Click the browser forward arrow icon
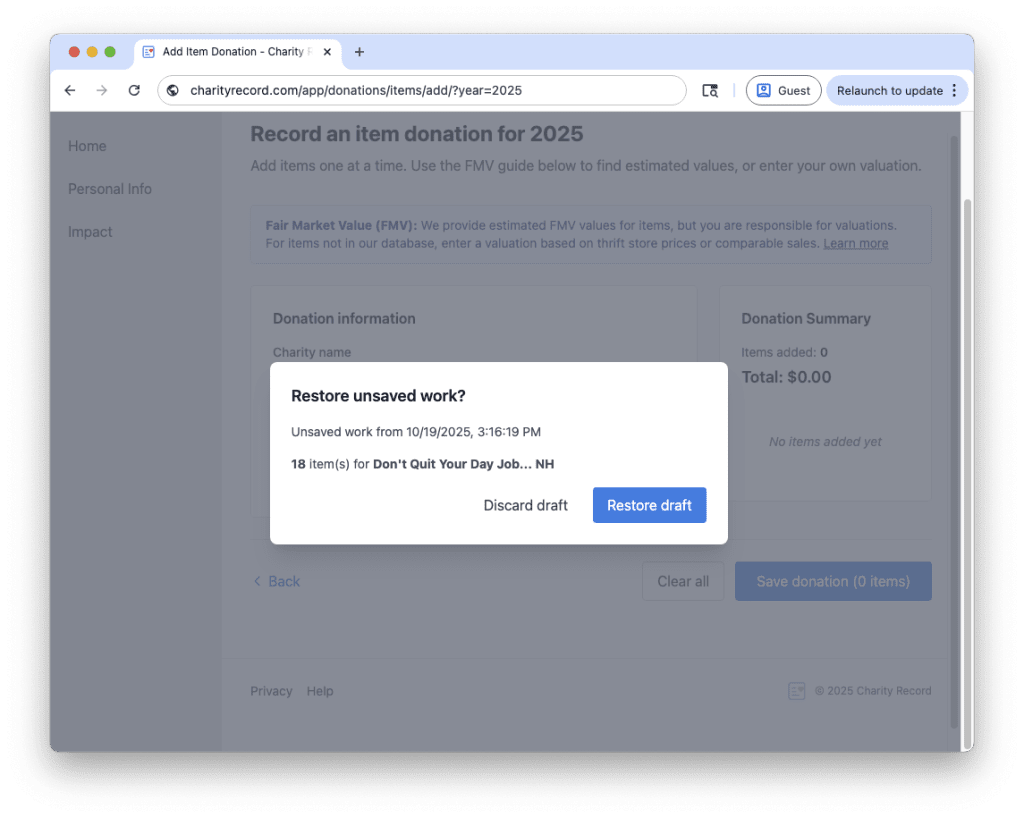Image resolution: width=1024 pixels, height=818 pixels. pos(101,91)
